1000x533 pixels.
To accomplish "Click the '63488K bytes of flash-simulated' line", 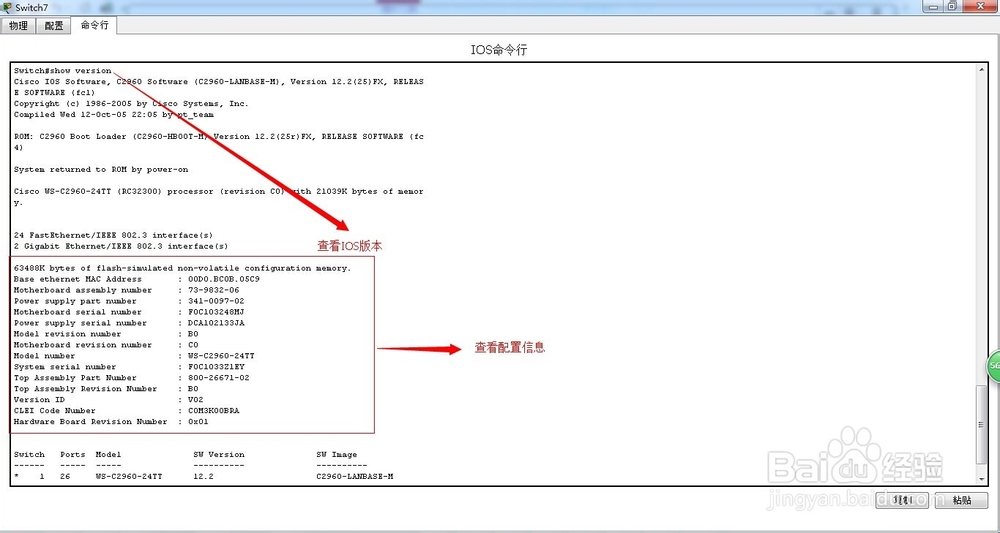I will 182,268.
